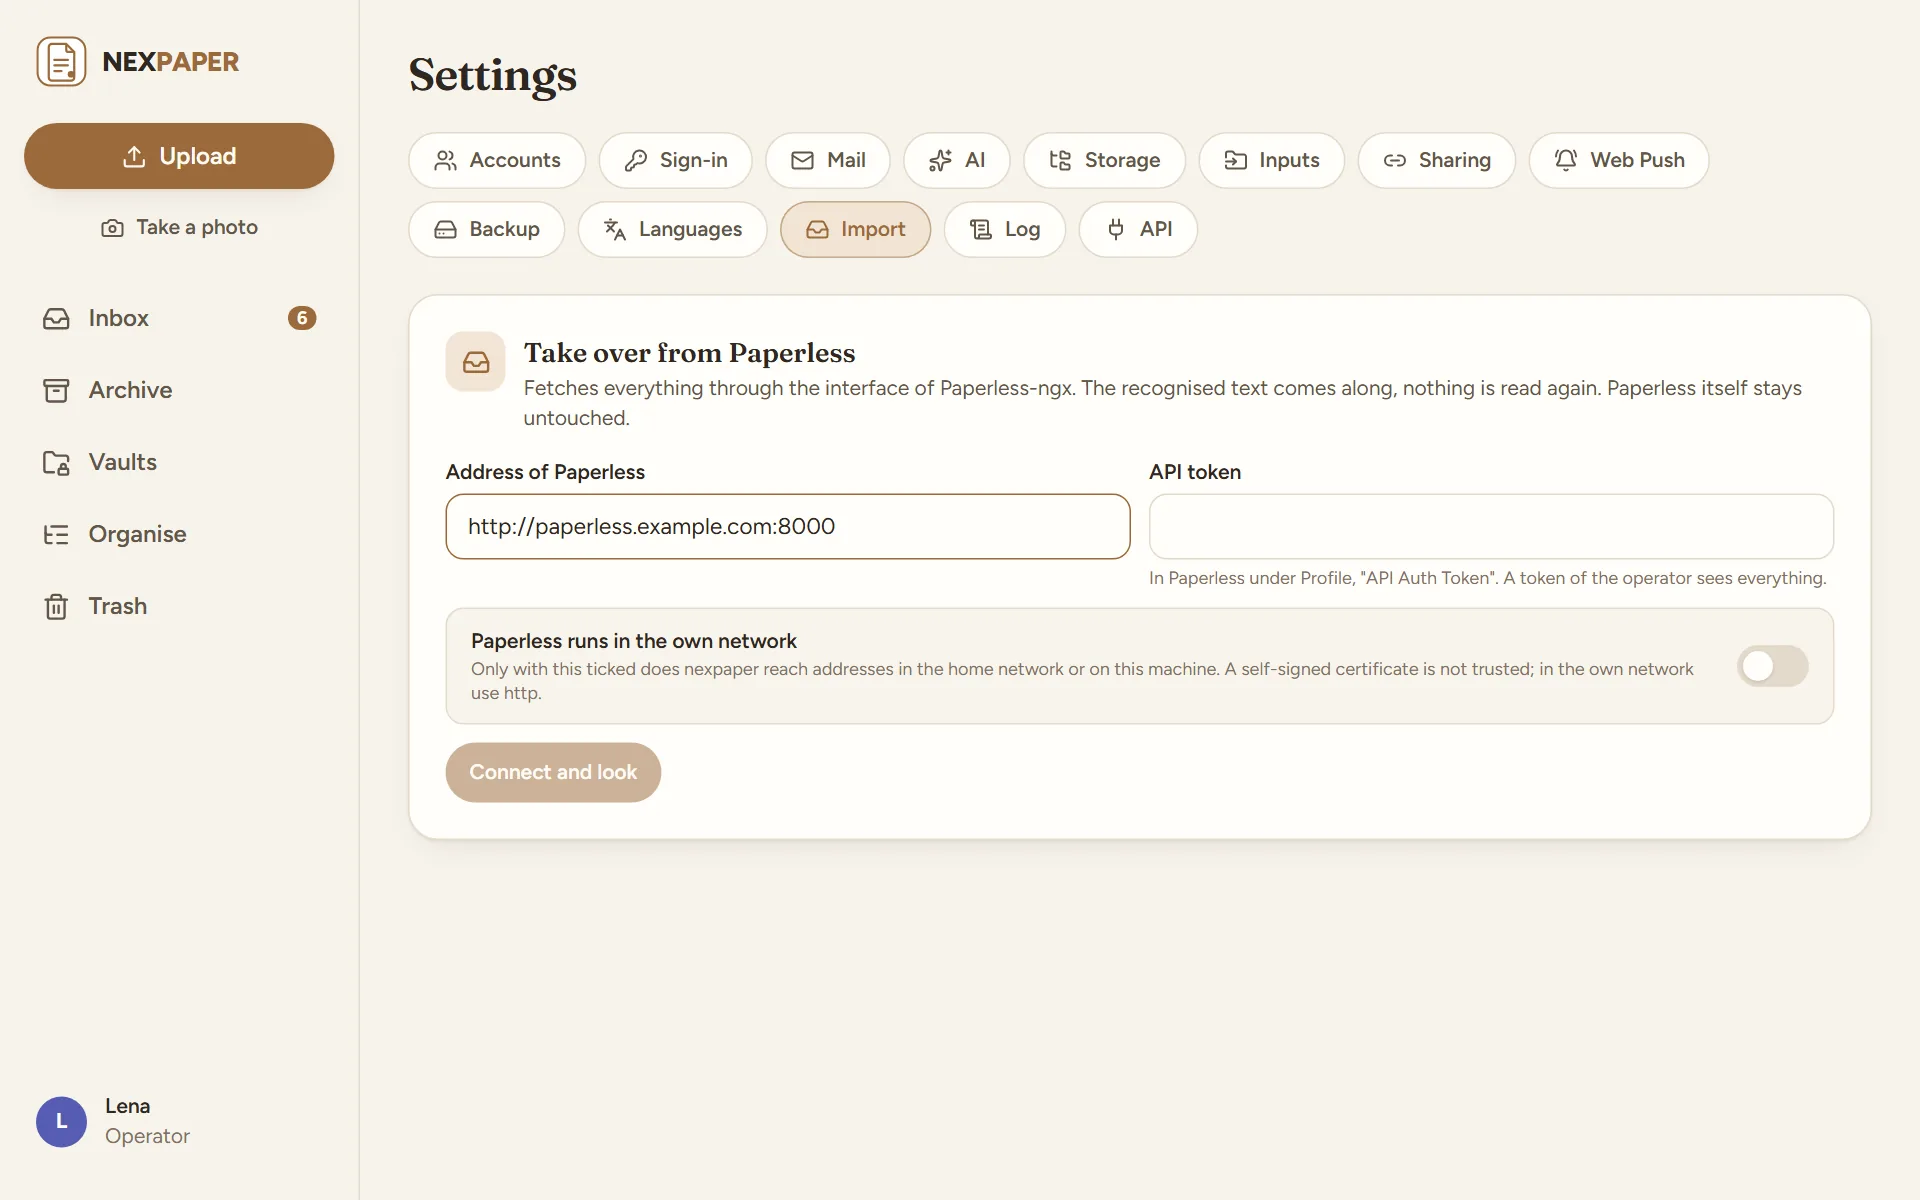Click the user name Lena

tap(128, 1106)
